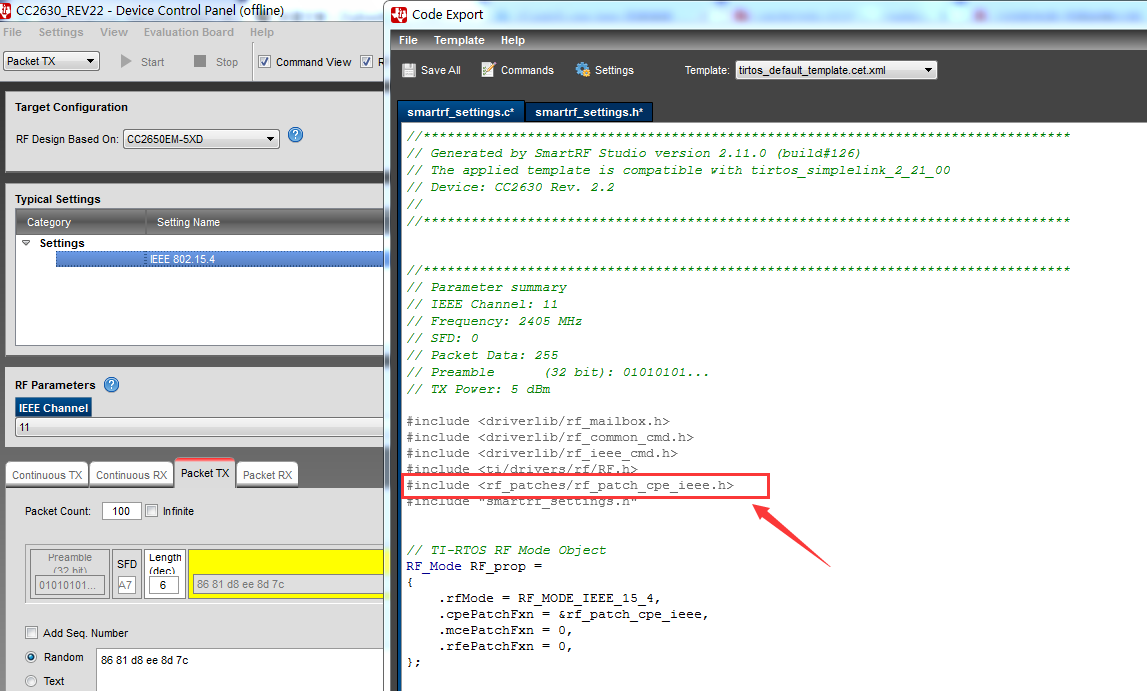
Task: Switch to the Packet RX tab
Action: 267,475
